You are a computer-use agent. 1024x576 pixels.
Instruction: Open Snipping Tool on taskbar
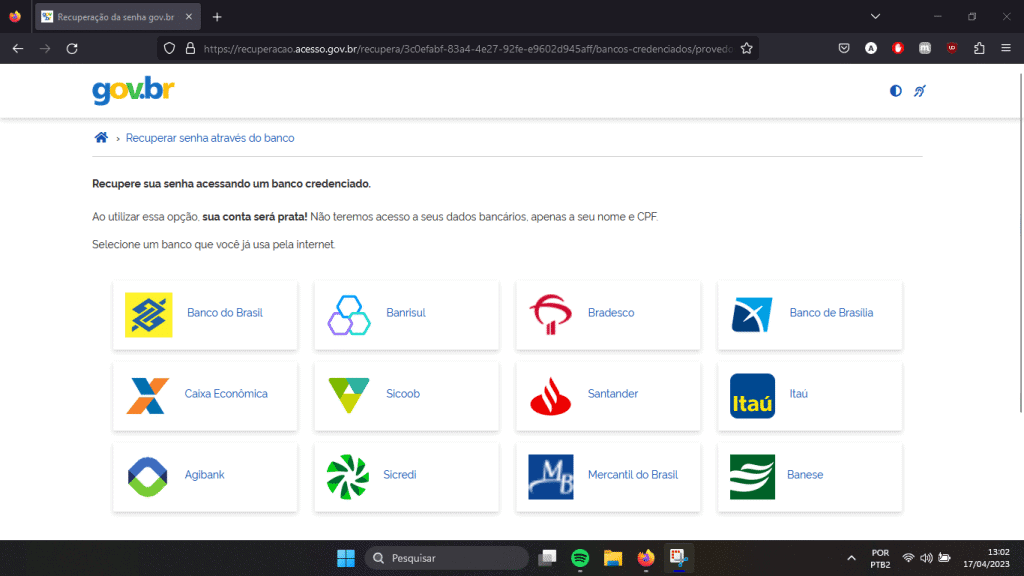(x=679, y=558)
